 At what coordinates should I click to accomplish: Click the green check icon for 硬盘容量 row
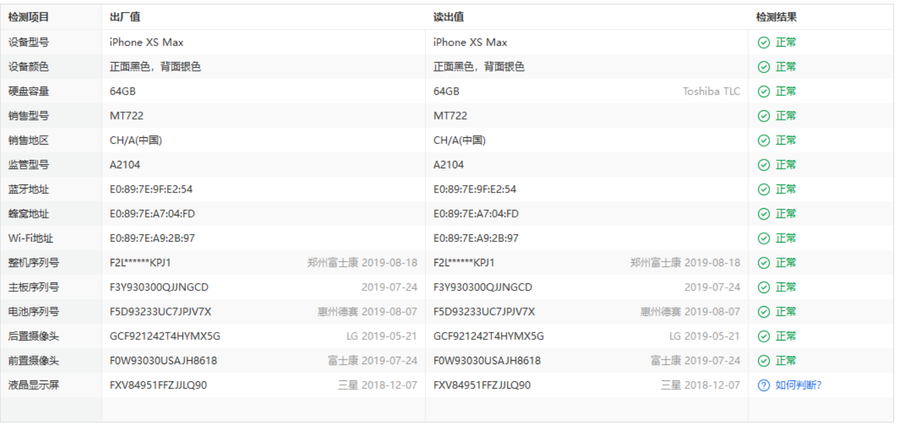(763, 92)
